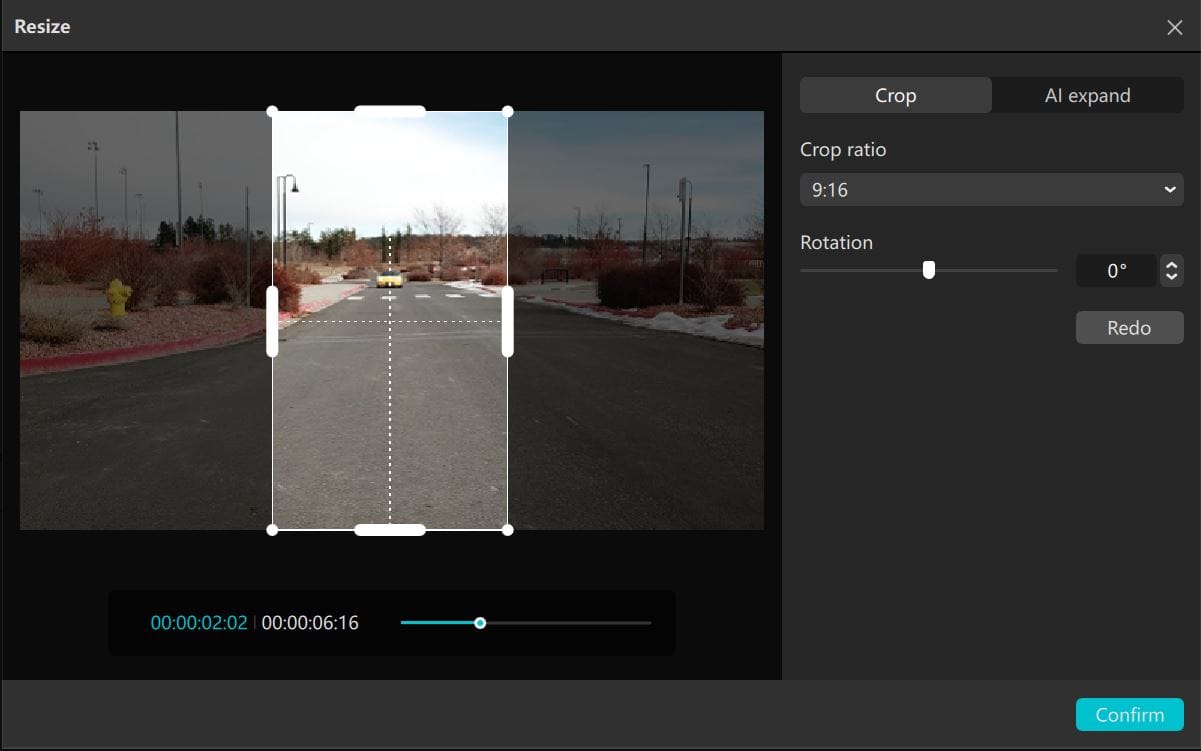Switch to the AI expand tab
This screenshot has height=751, width=1201.
(x=1087, y=96)
